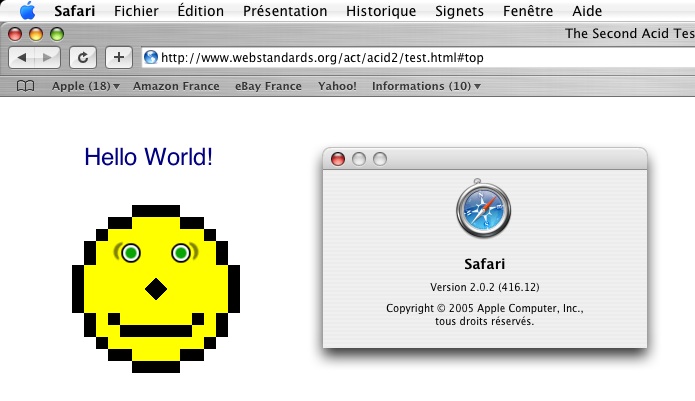Click the smiley face's black diamond nose
The width and height of the screenshot is (695, 401).
pos(156,289)
